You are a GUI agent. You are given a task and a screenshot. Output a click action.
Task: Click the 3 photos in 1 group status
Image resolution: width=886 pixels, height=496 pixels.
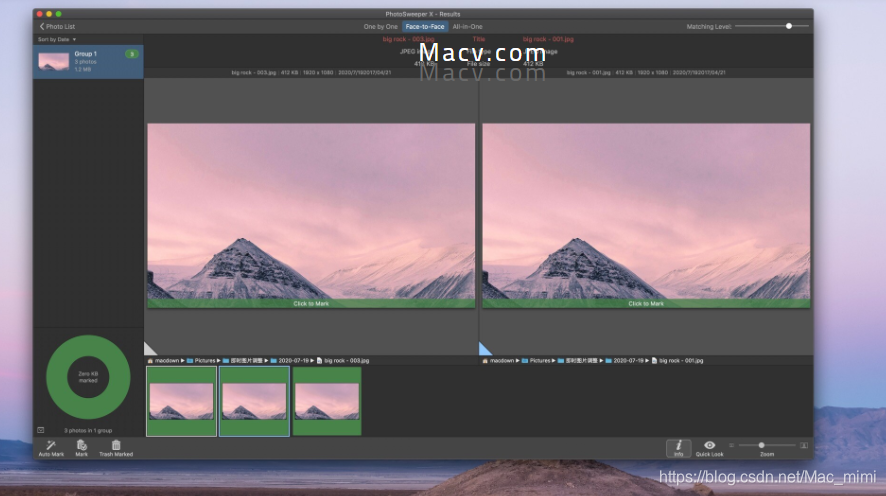pyautogui.click(x=88, y=430)
